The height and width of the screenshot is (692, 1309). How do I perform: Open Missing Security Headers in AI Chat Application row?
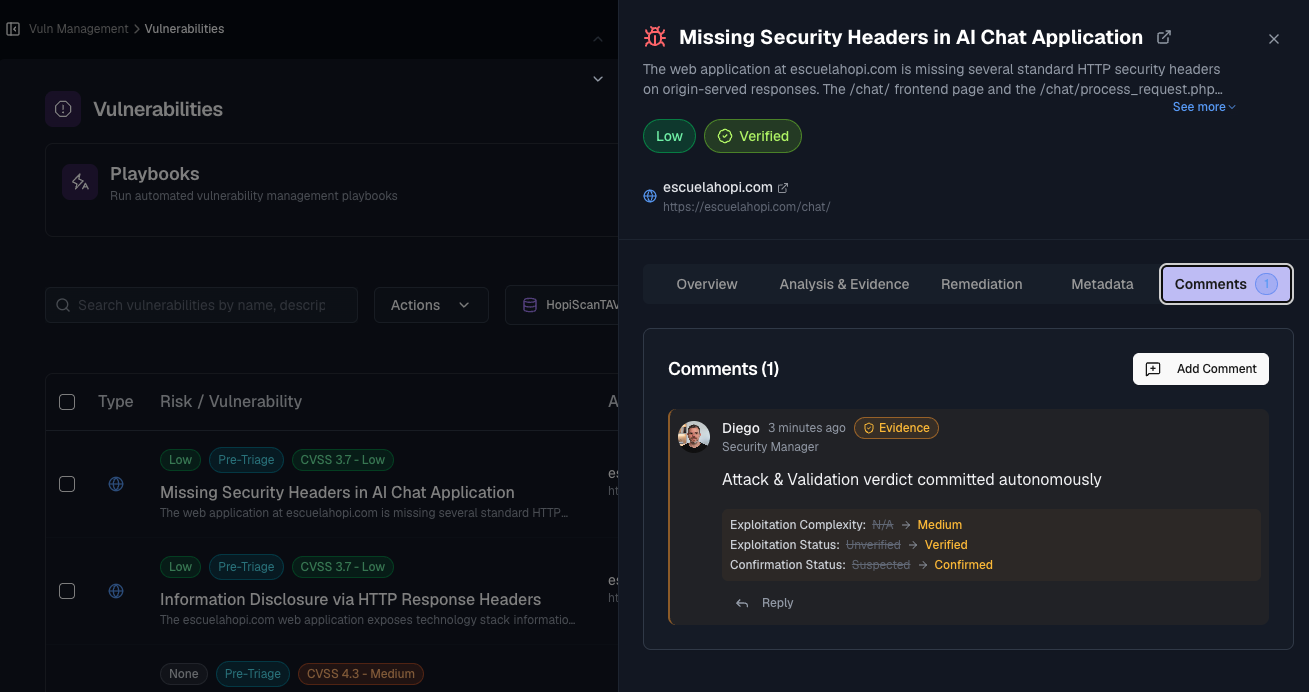coord(337,492)
